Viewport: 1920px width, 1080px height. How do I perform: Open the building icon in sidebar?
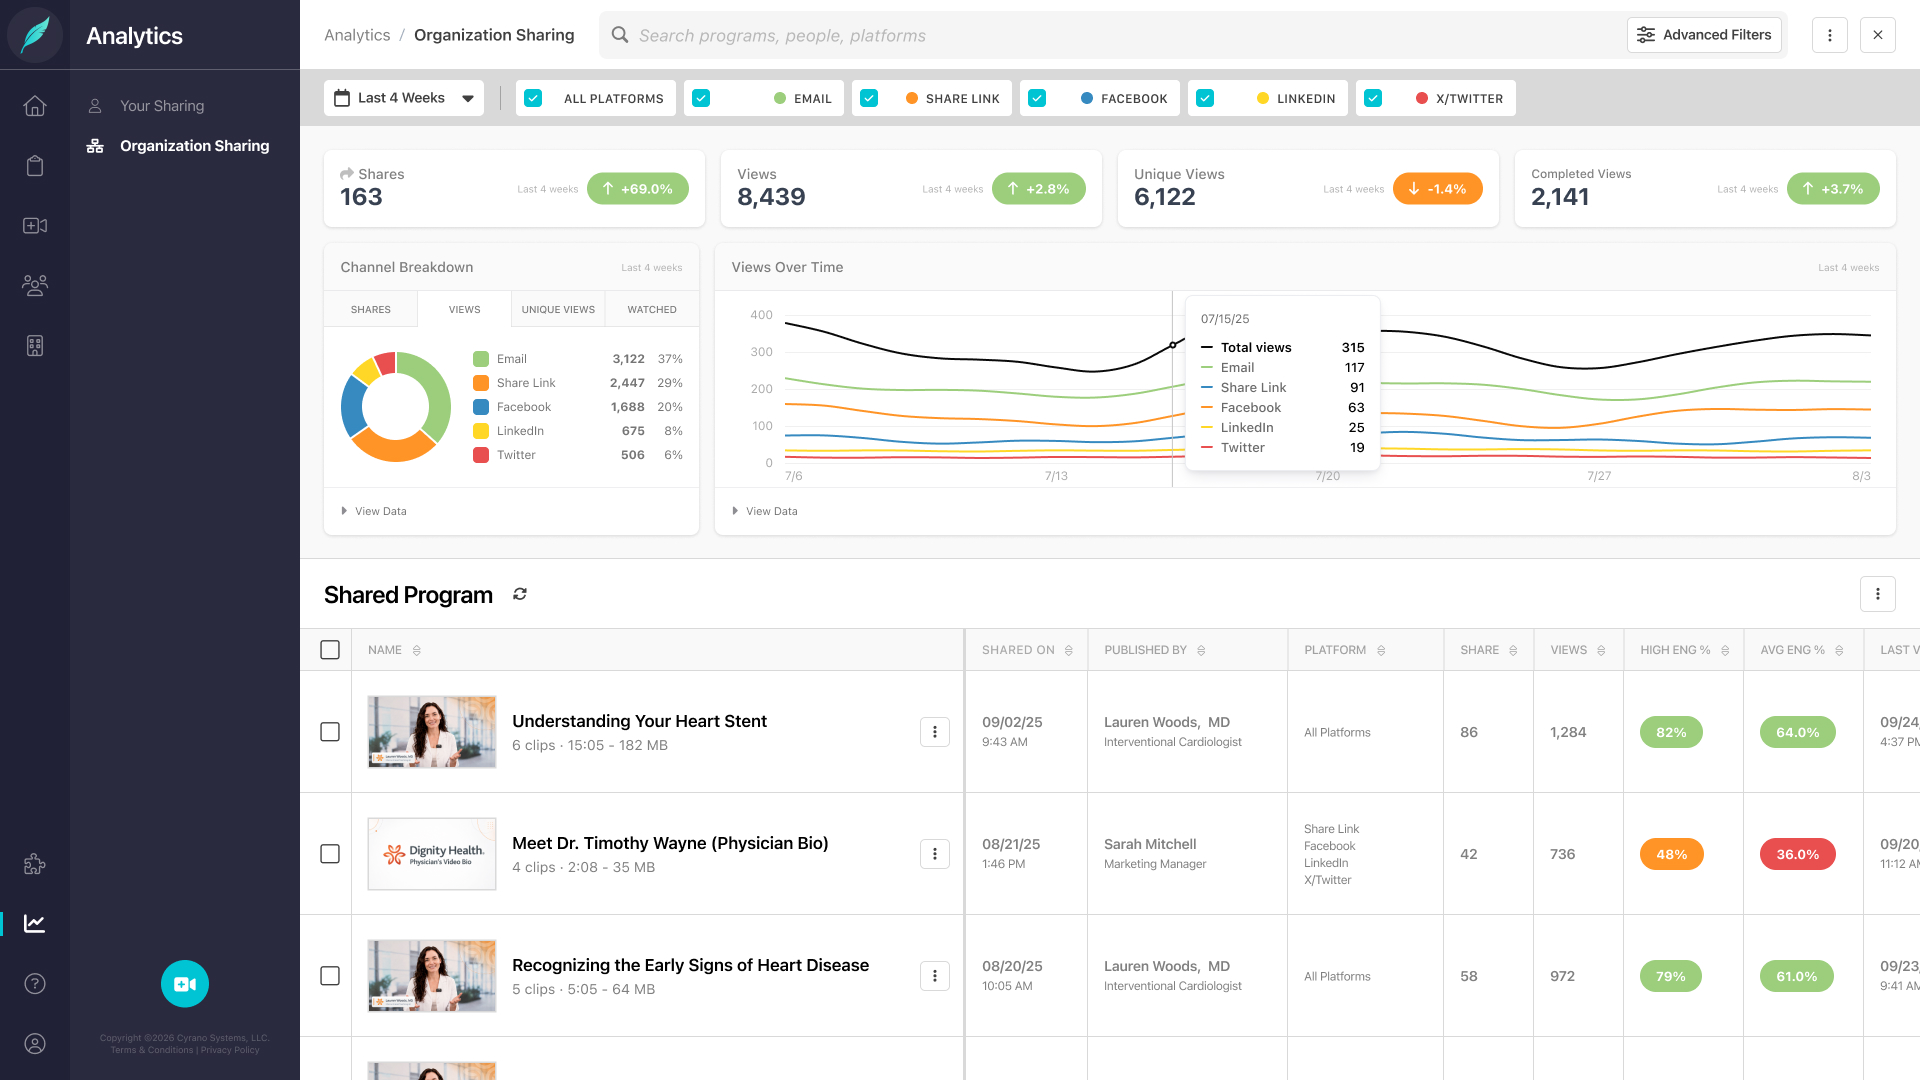tap(35, 346)
